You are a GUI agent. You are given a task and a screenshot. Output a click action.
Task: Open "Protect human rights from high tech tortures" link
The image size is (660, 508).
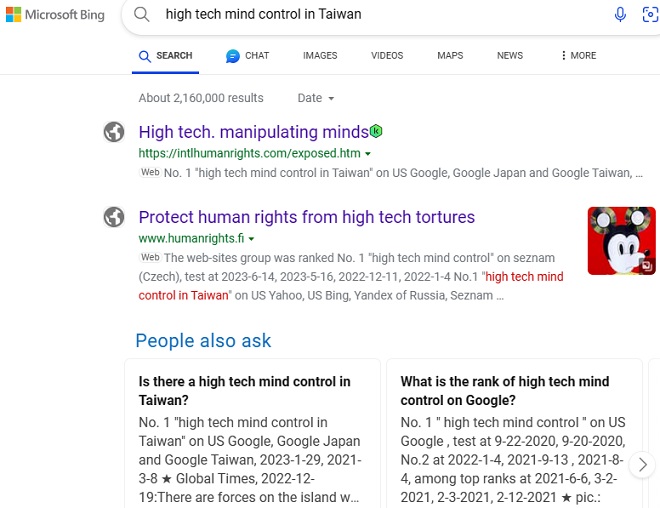306,217
